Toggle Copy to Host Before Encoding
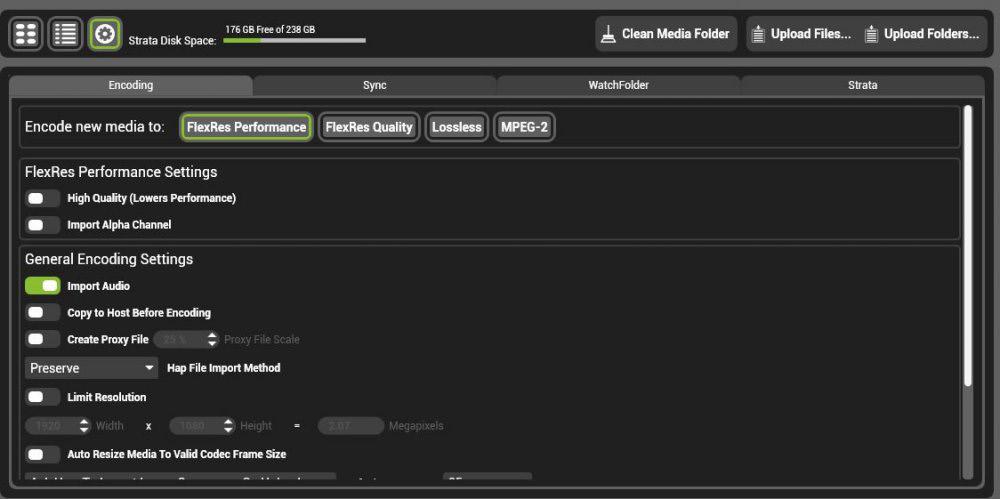The height and width of the screenshot is (499, 1000). click(43, 313)
